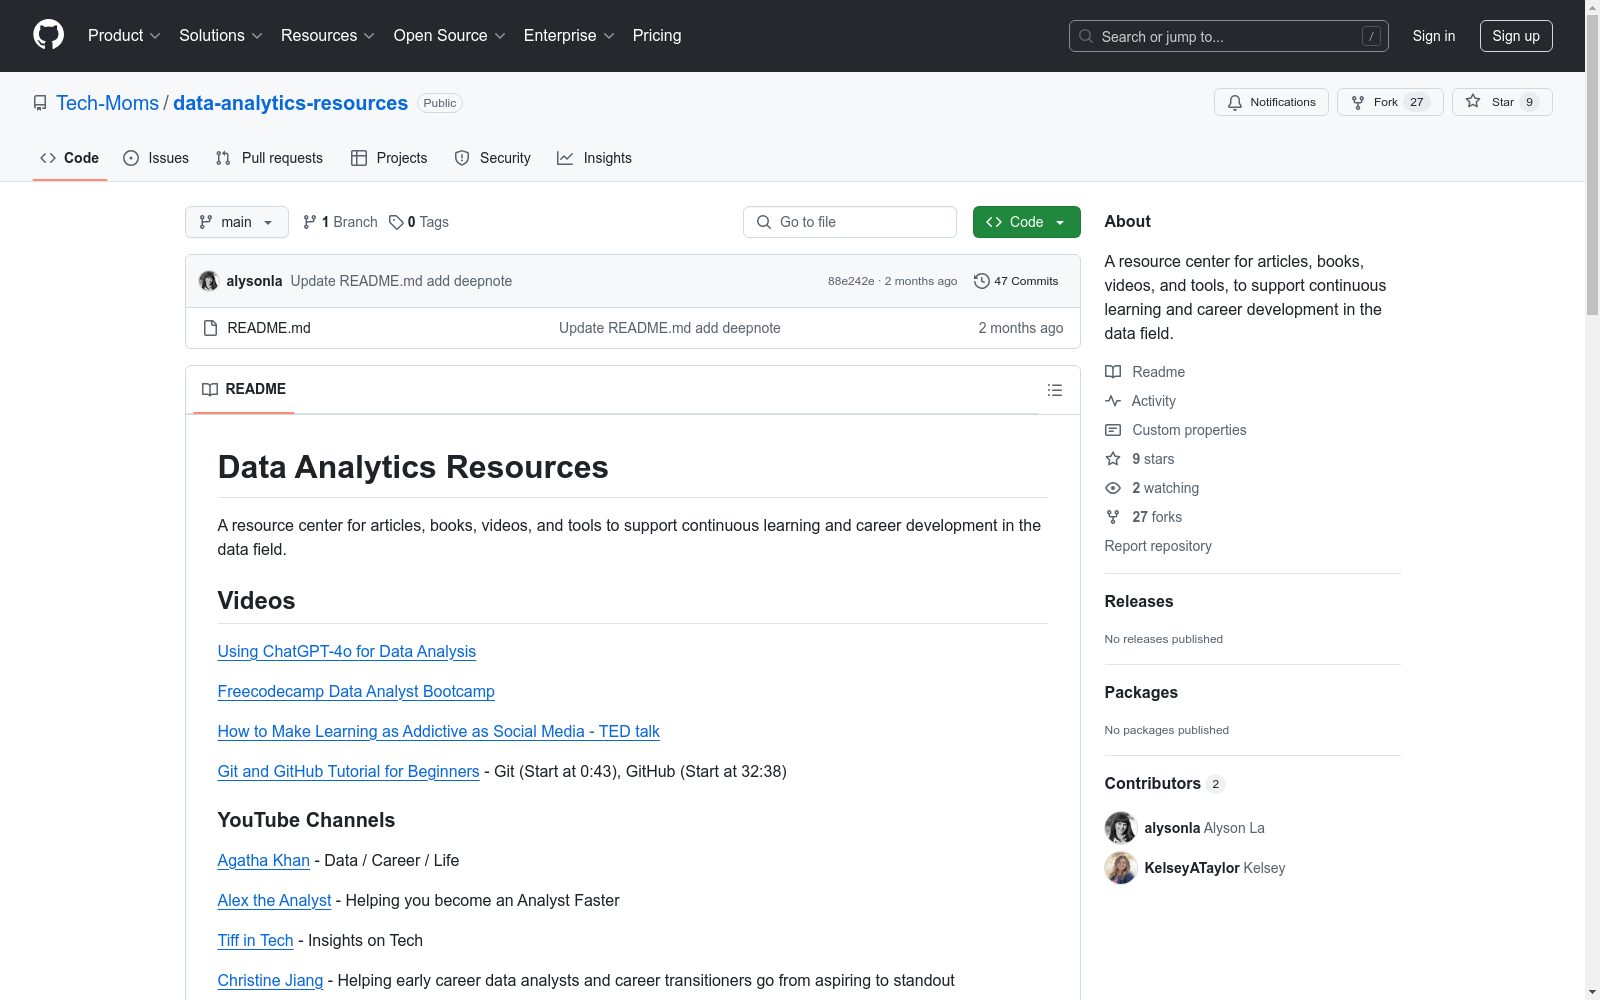Image resolution: width=1600 pixels, height=1000 pixels.
Task: Open Freecodecamp Data Analyst Bootcamp link
Action: click(x=356, y=692)
